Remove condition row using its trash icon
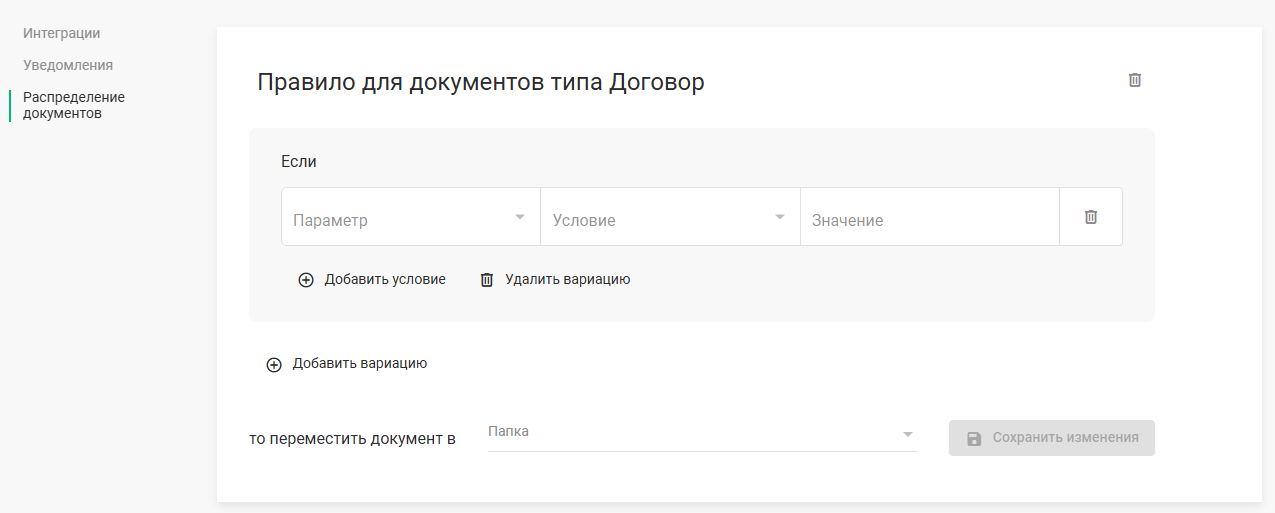Viewport: 1275px width, 513px height. (1091, 217)
